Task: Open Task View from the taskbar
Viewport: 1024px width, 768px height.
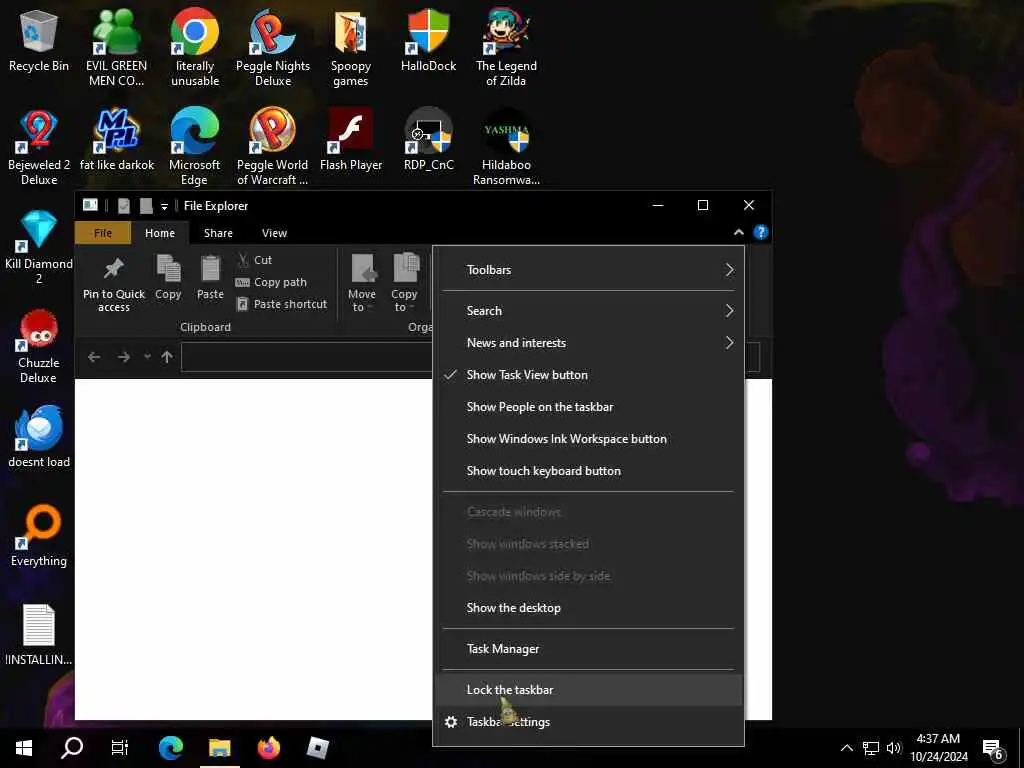Action: click(x=120, y=748)
